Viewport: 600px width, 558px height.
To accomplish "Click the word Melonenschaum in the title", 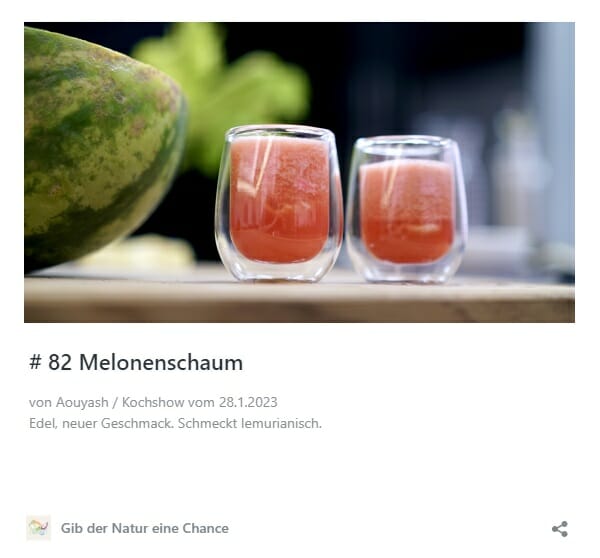I will coord(161,362).
